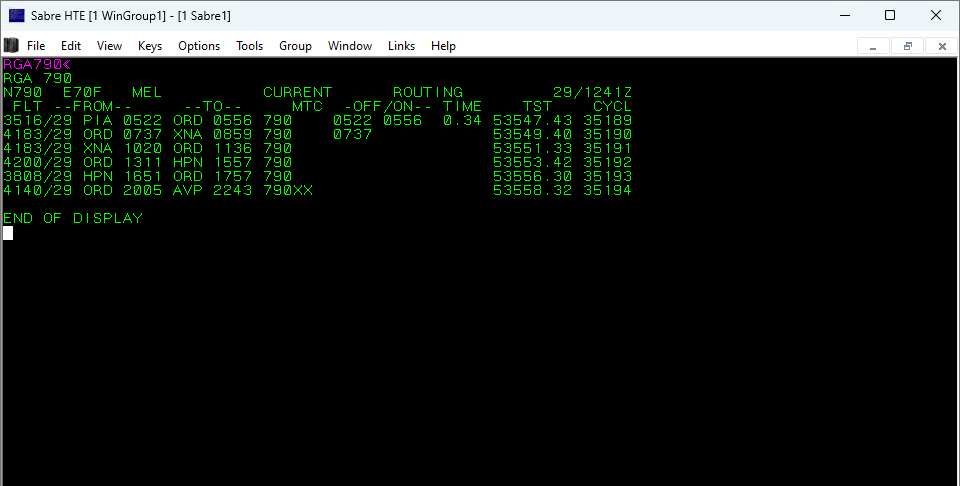Close the inner Sabre1 session window
The height and width of the screenshot is (486, 960).
941,46
